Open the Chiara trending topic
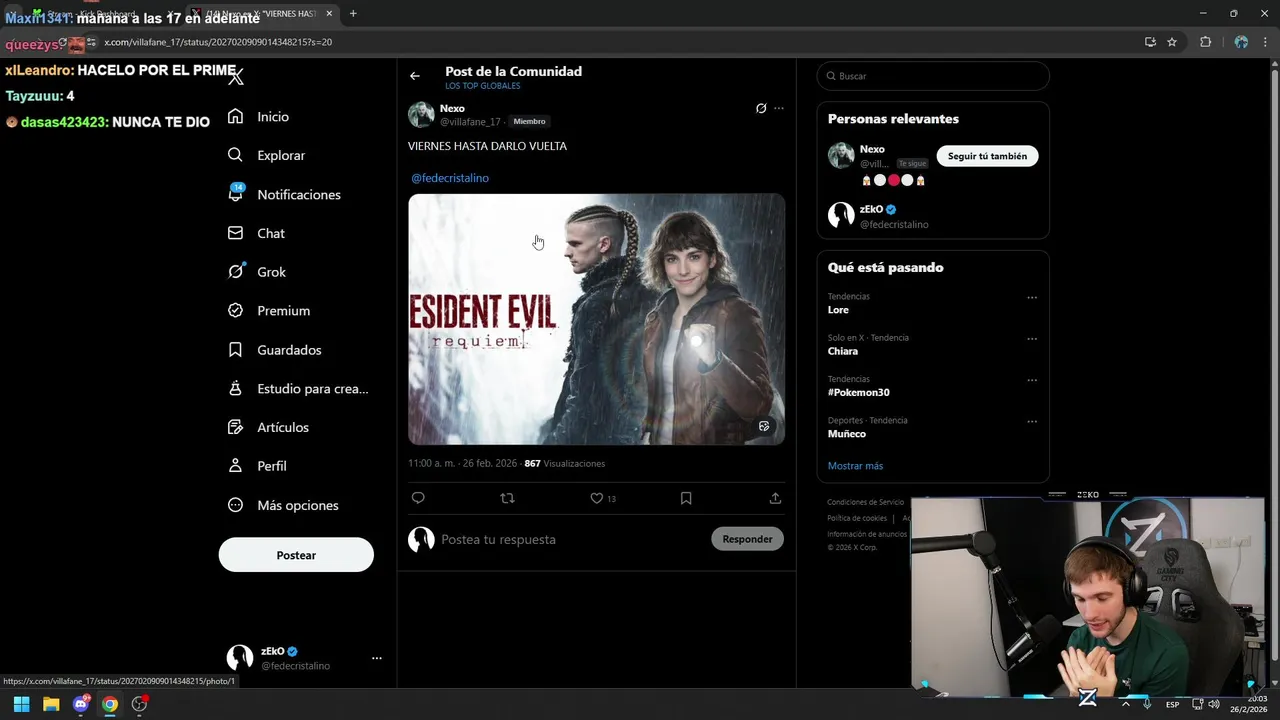Viewport: 1280px width, 720px height. (843, 351)
